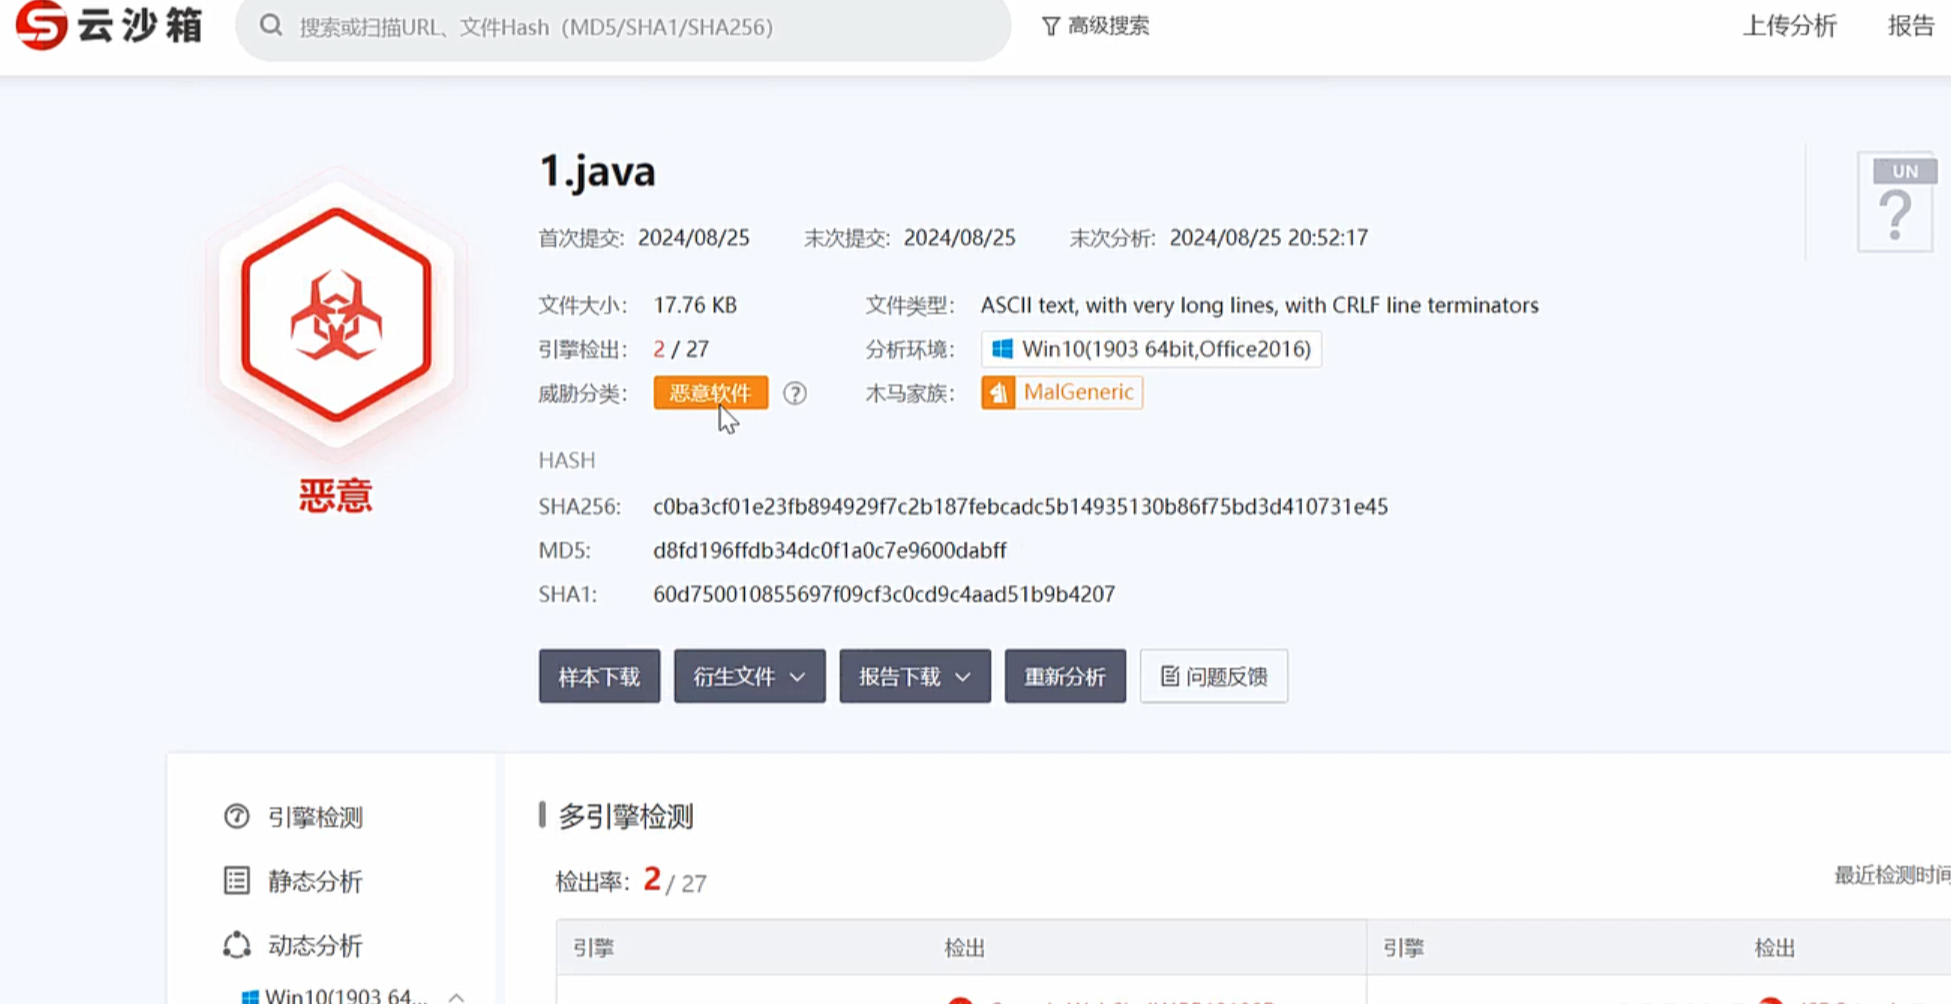The height and width of the screenshot is (1004, 1951).
Task: Go to 静态分析 section
Action: 293,881
